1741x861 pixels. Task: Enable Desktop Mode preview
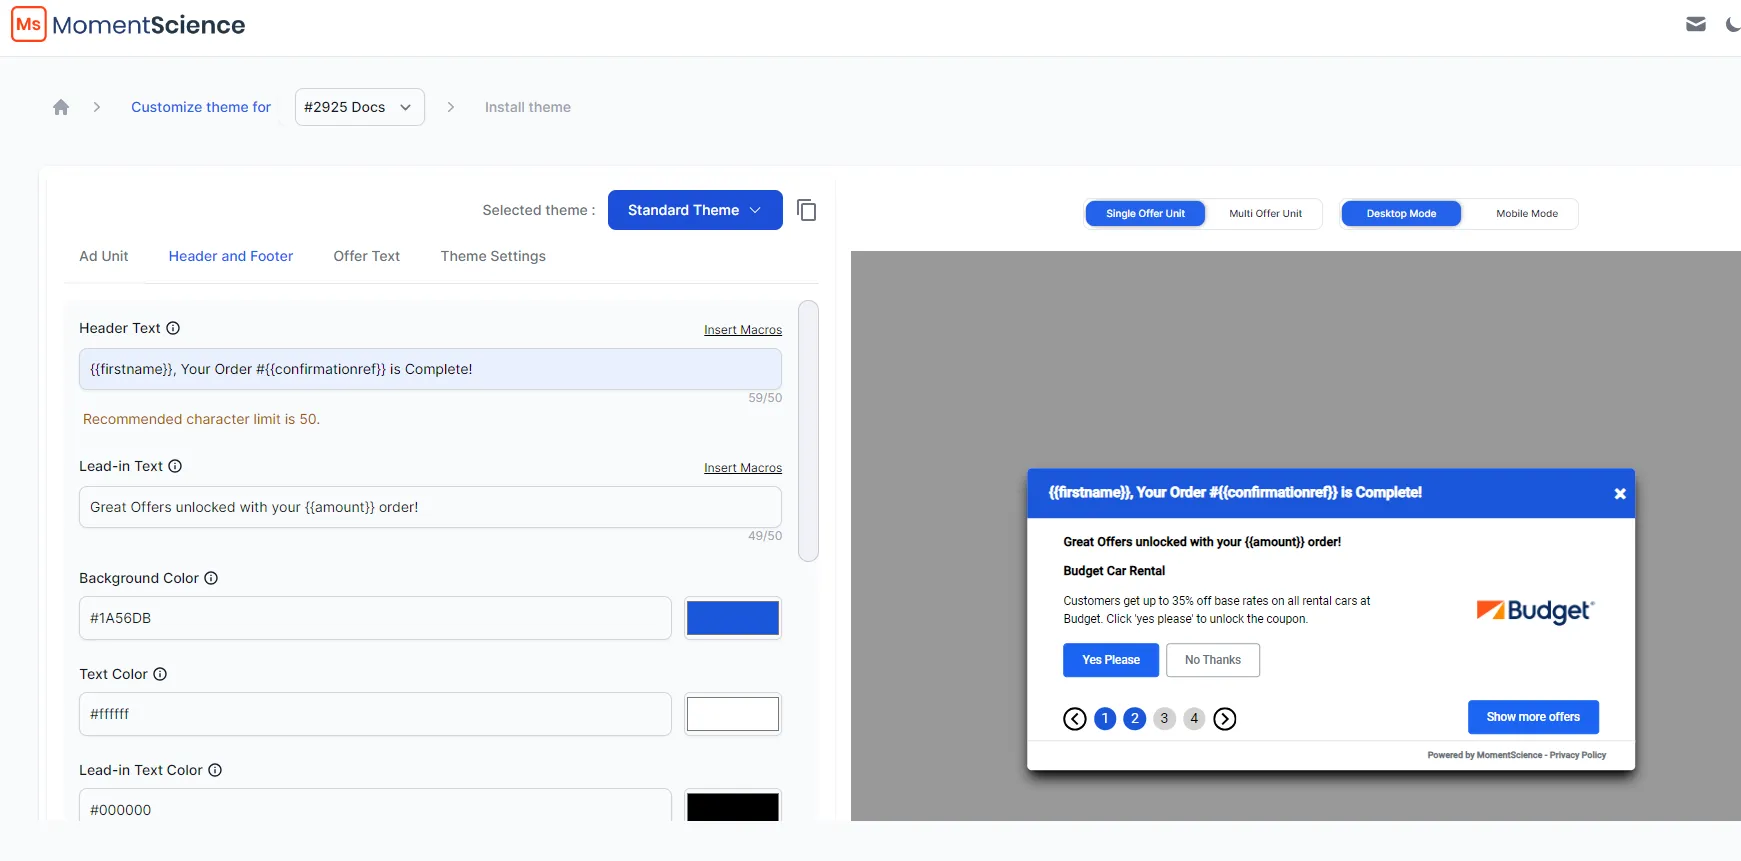pyautogui.click(x=1401, y=214)
